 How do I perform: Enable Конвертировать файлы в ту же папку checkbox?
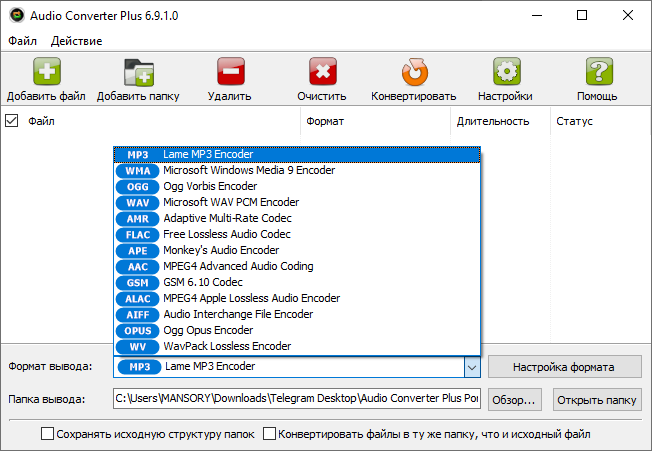pyautogui.click(x=269, y=434)
